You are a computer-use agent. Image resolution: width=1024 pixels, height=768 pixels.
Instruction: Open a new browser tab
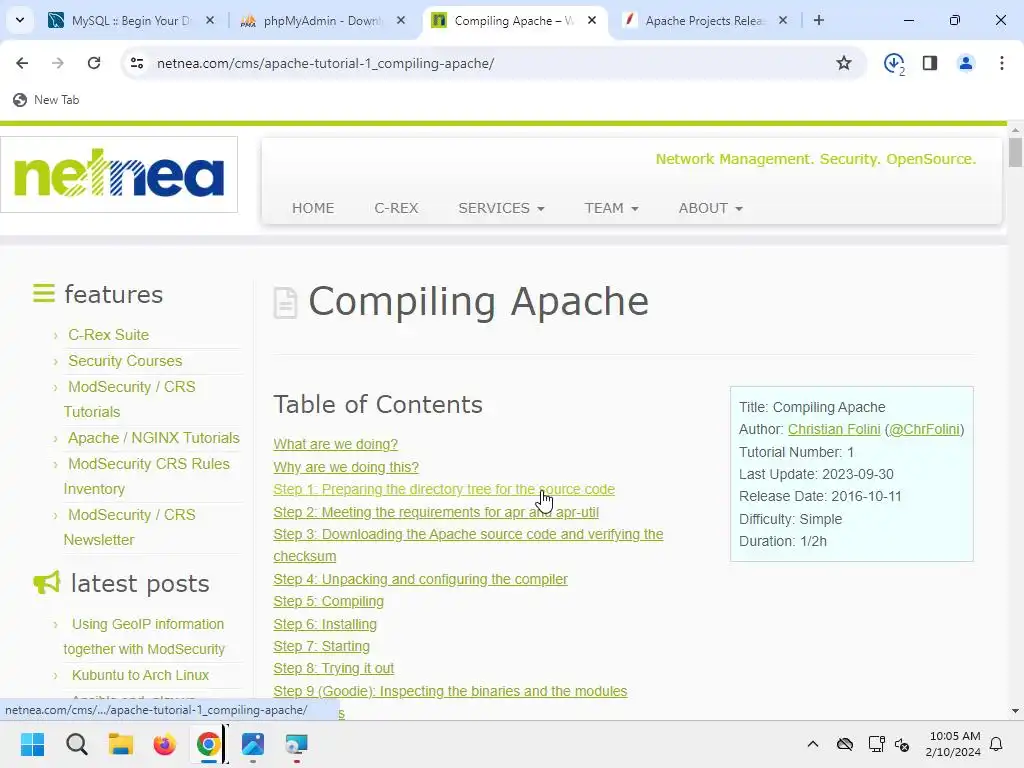tap(819, 20)
